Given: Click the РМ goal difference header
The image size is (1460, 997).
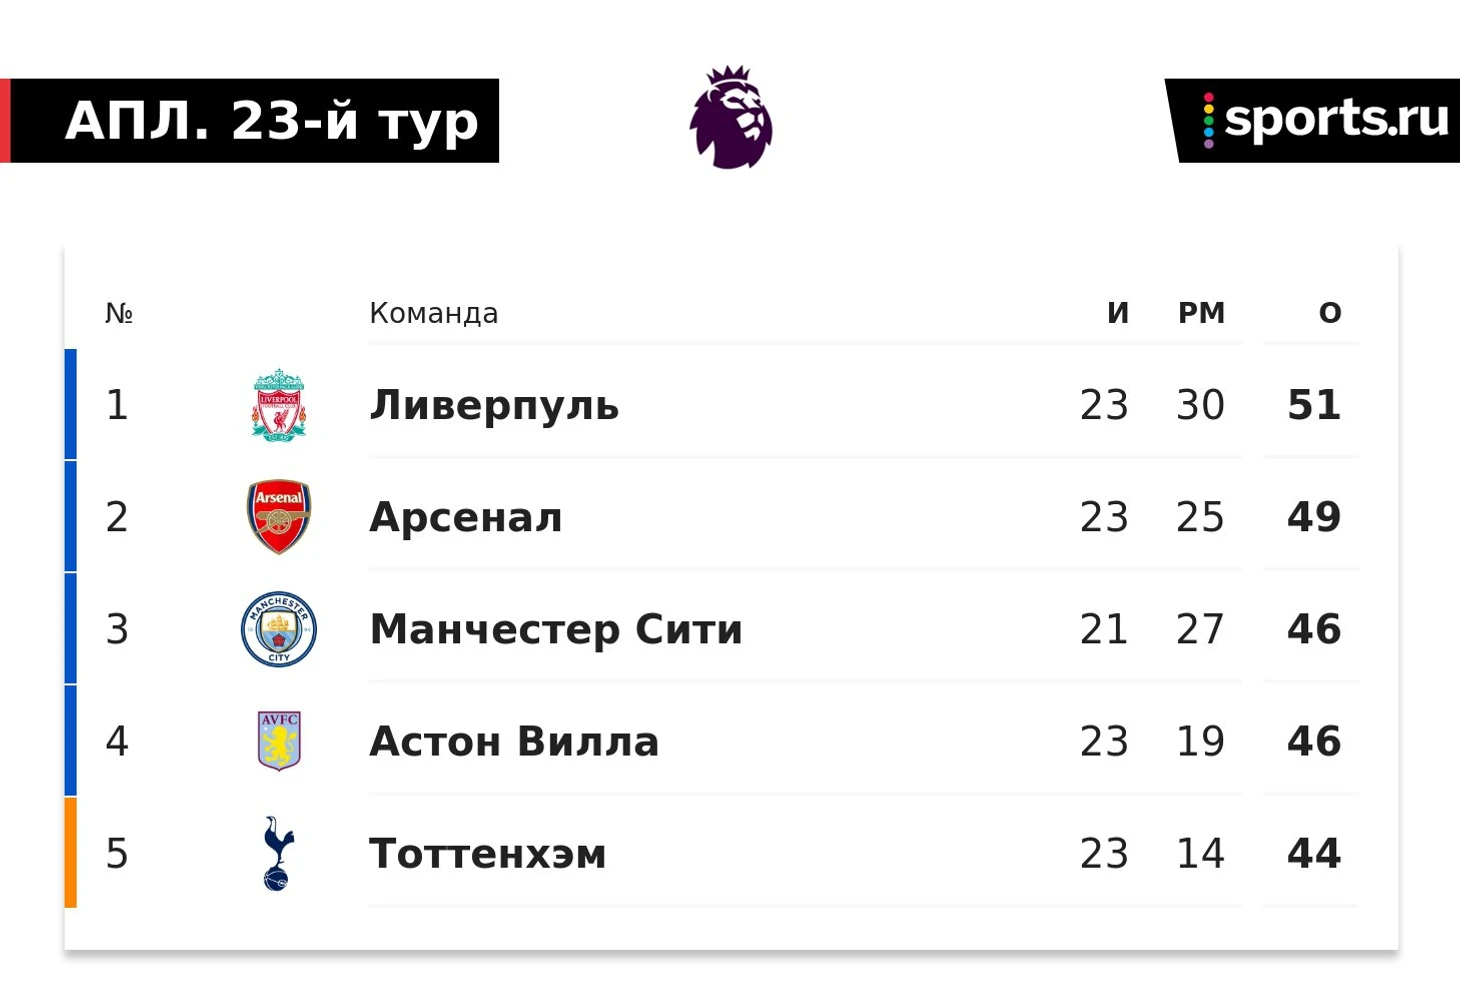Looking at the screenshot, I should tap(1201, 313).
